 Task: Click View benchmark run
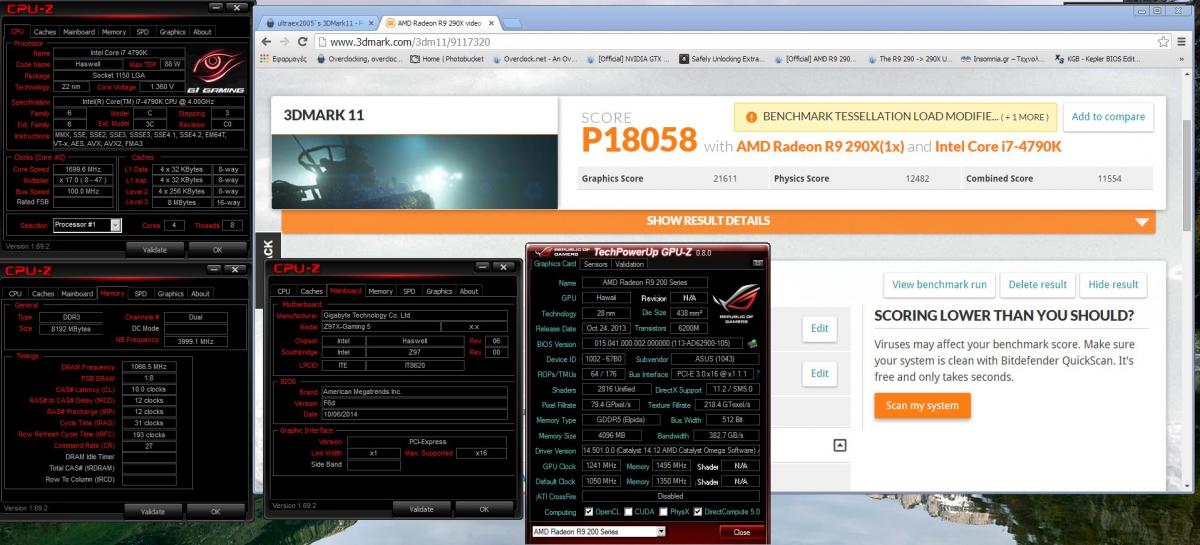(939, 285)
